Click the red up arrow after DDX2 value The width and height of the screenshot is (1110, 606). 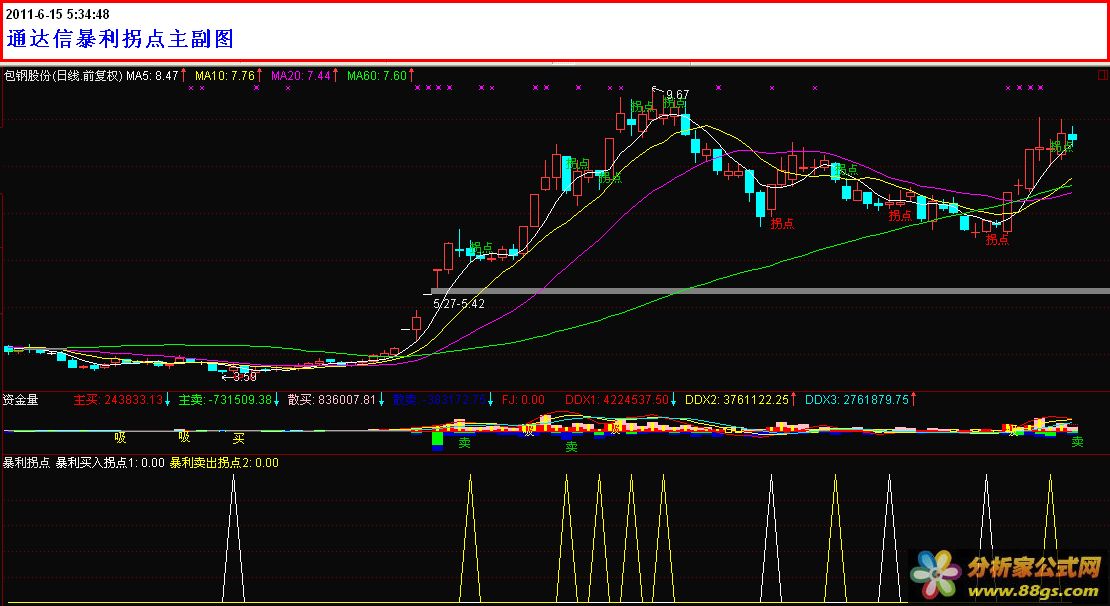click(x=794, y=400)
